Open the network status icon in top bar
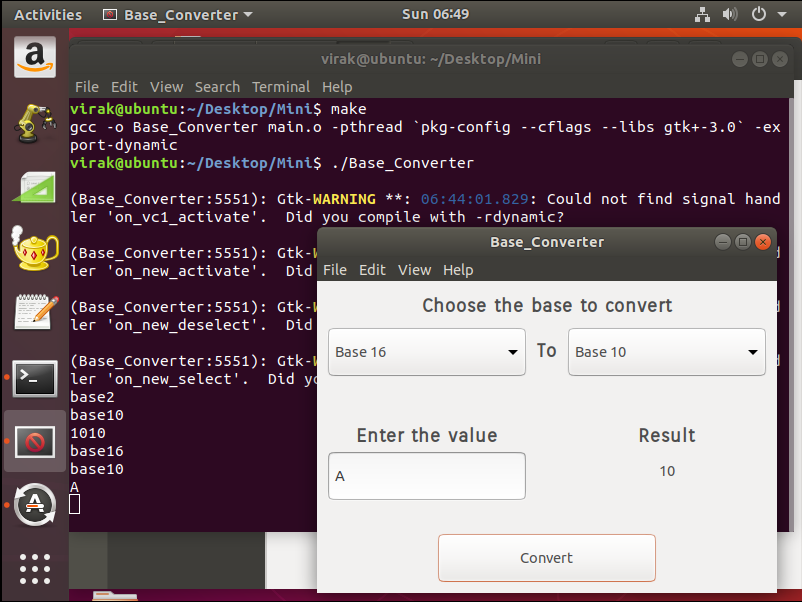Screen dimensions: 802x602 point(702,14)
